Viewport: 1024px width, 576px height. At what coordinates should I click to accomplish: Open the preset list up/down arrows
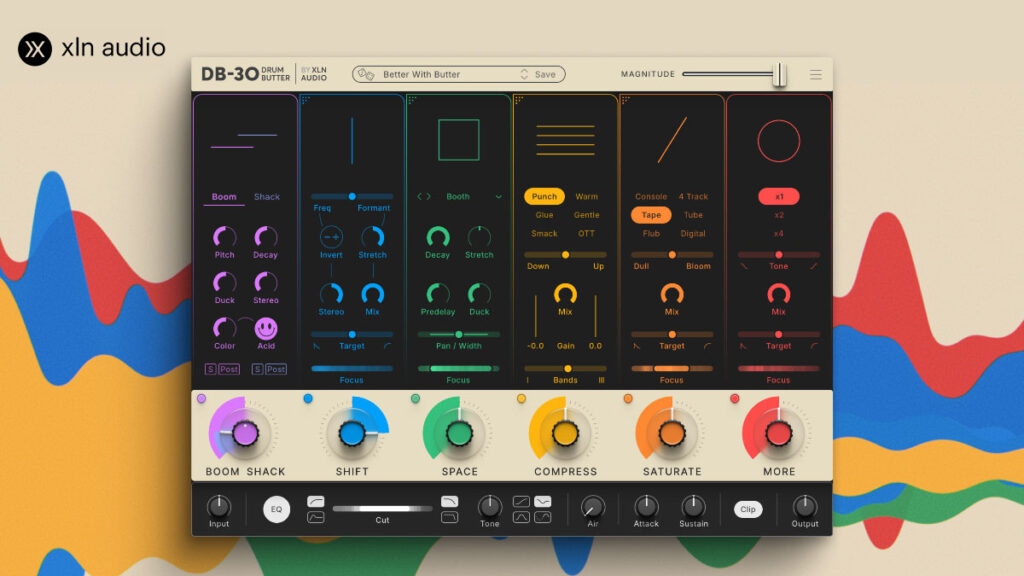click(524, 74)
